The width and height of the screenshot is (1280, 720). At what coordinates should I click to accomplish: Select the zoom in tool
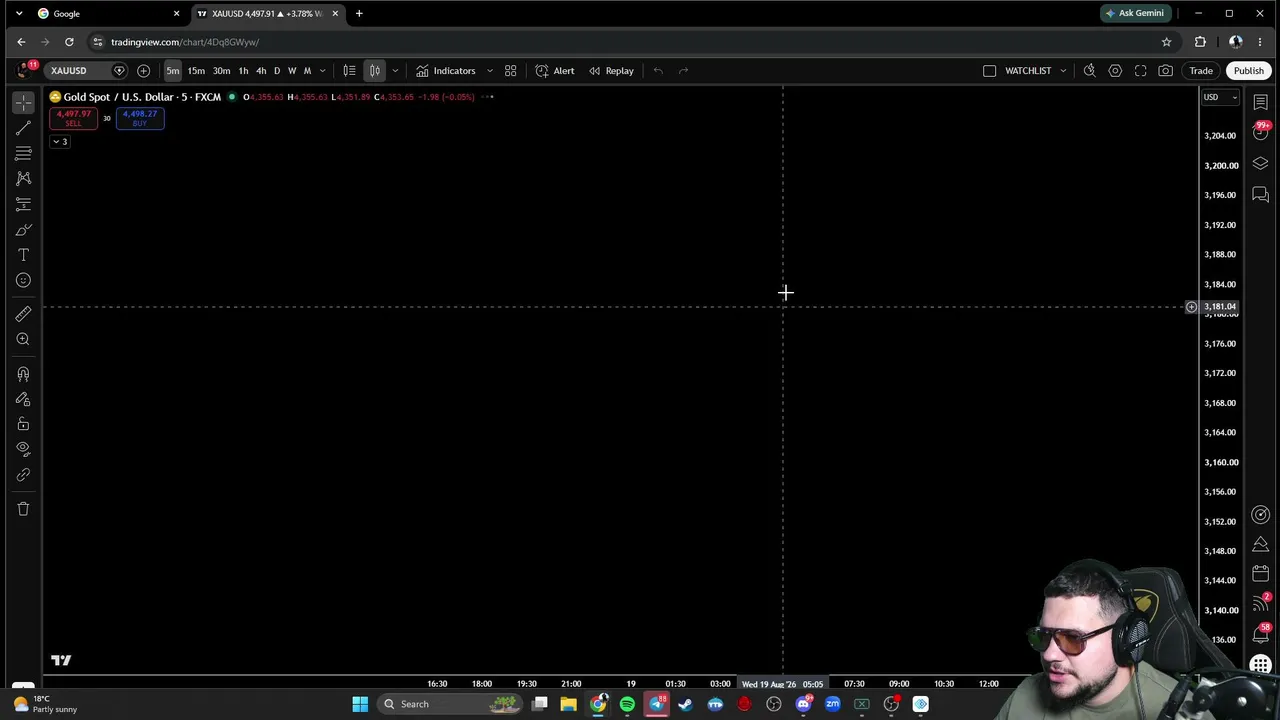tap(23, 339)
